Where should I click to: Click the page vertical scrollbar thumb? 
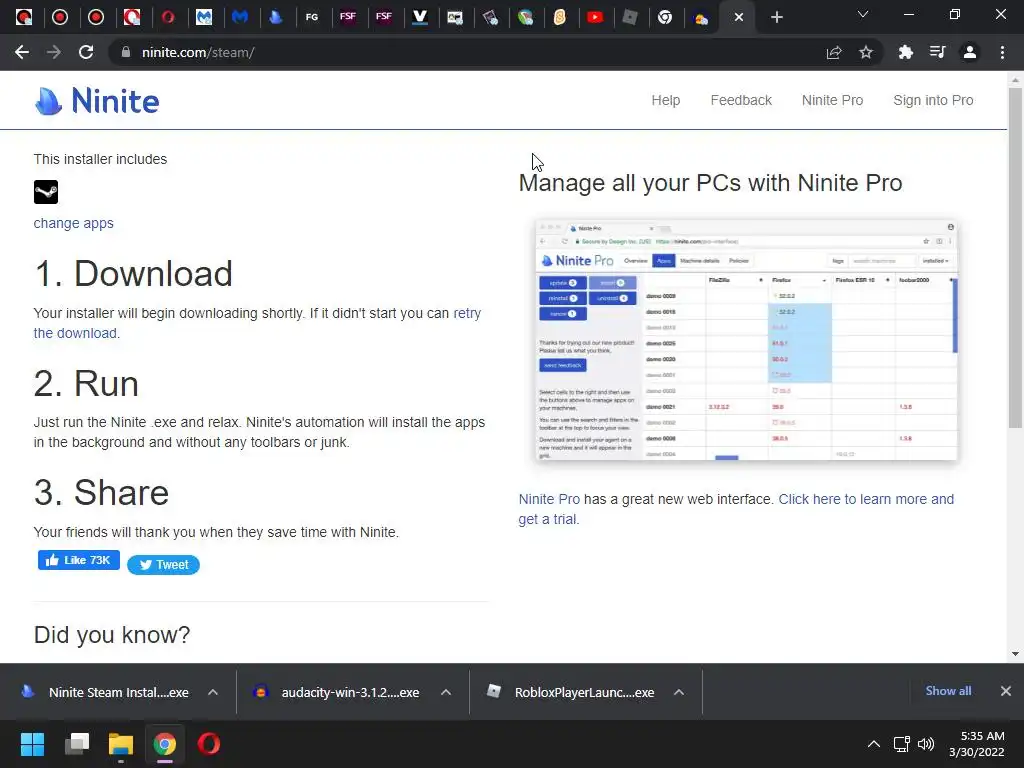pyautogui.click(x=1015, y=258)
